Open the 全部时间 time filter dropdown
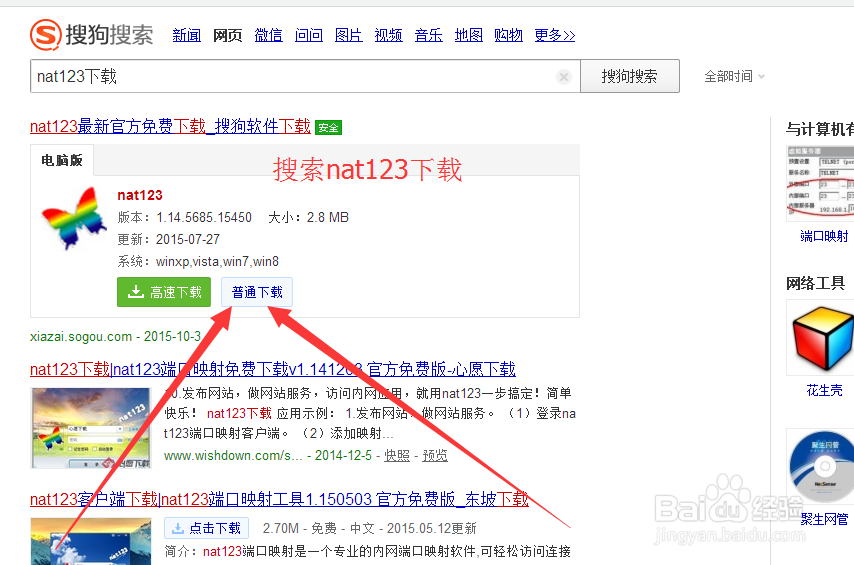 point(734,76)
